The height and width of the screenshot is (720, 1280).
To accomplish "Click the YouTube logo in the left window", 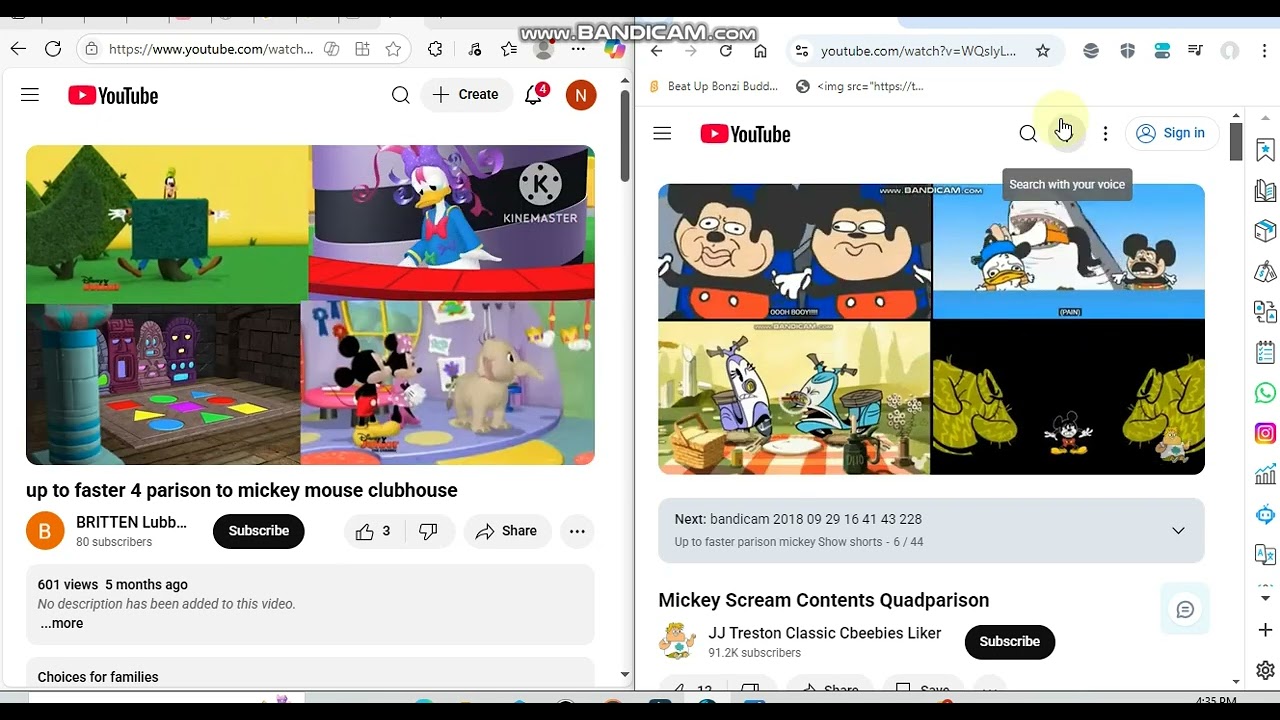I will tap(113, 95).
